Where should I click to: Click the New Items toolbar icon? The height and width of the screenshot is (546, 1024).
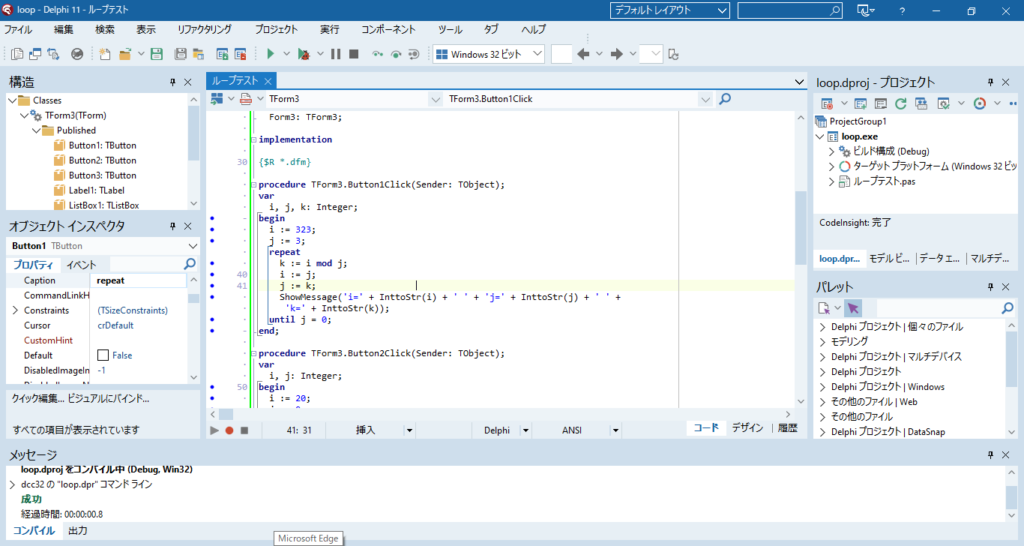[x=104, y=54]
